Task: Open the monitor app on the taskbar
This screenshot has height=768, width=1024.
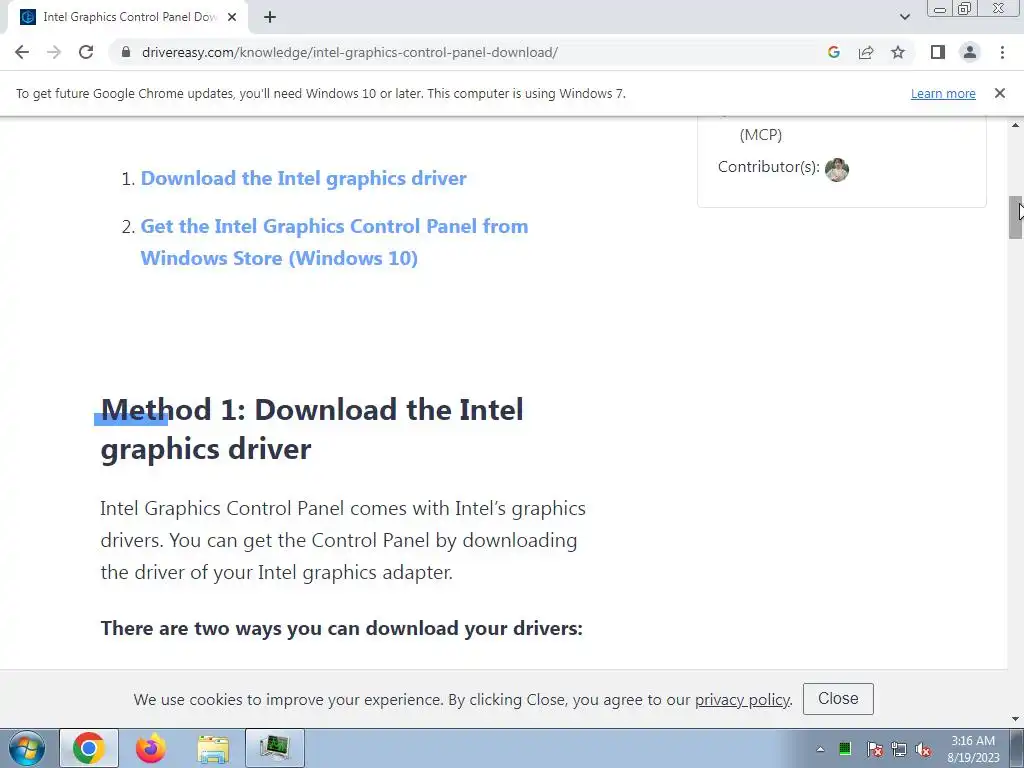Action: click(275, 748)
